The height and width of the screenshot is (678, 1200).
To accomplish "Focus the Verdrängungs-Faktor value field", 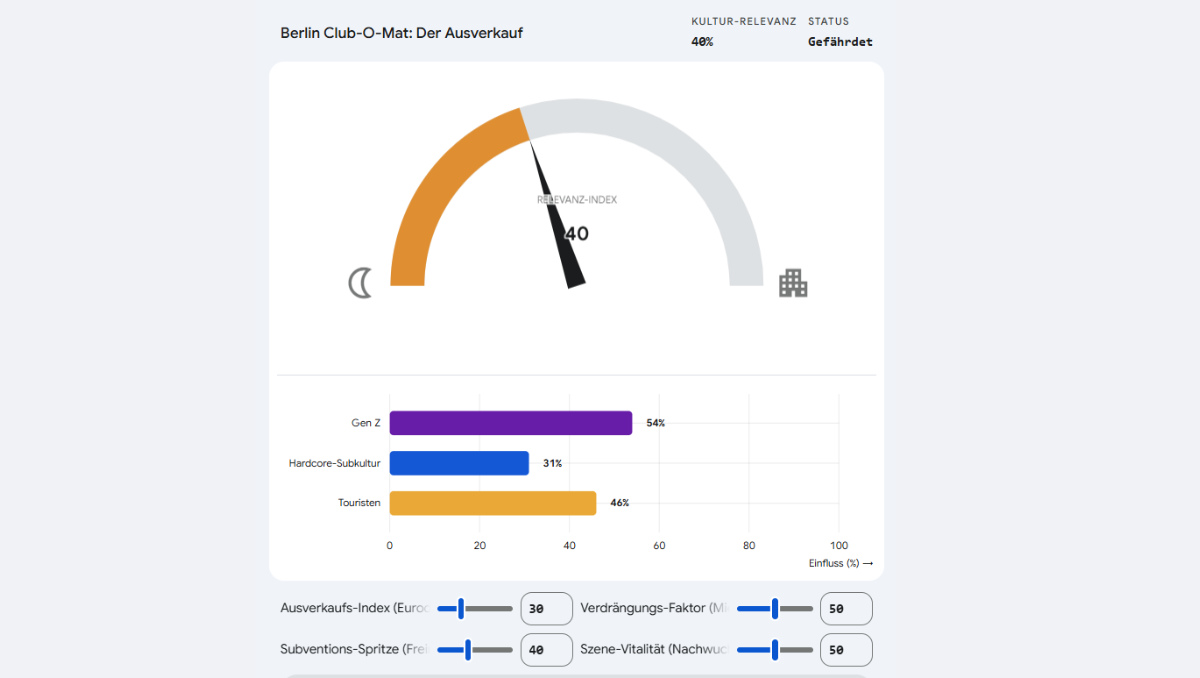I will click(x=845, y=608).
